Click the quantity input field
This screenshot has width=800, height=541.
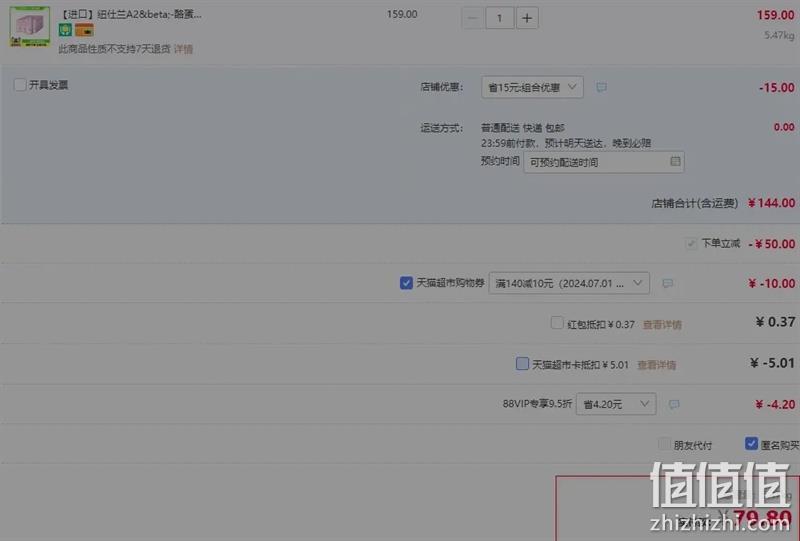coord(499,18)
